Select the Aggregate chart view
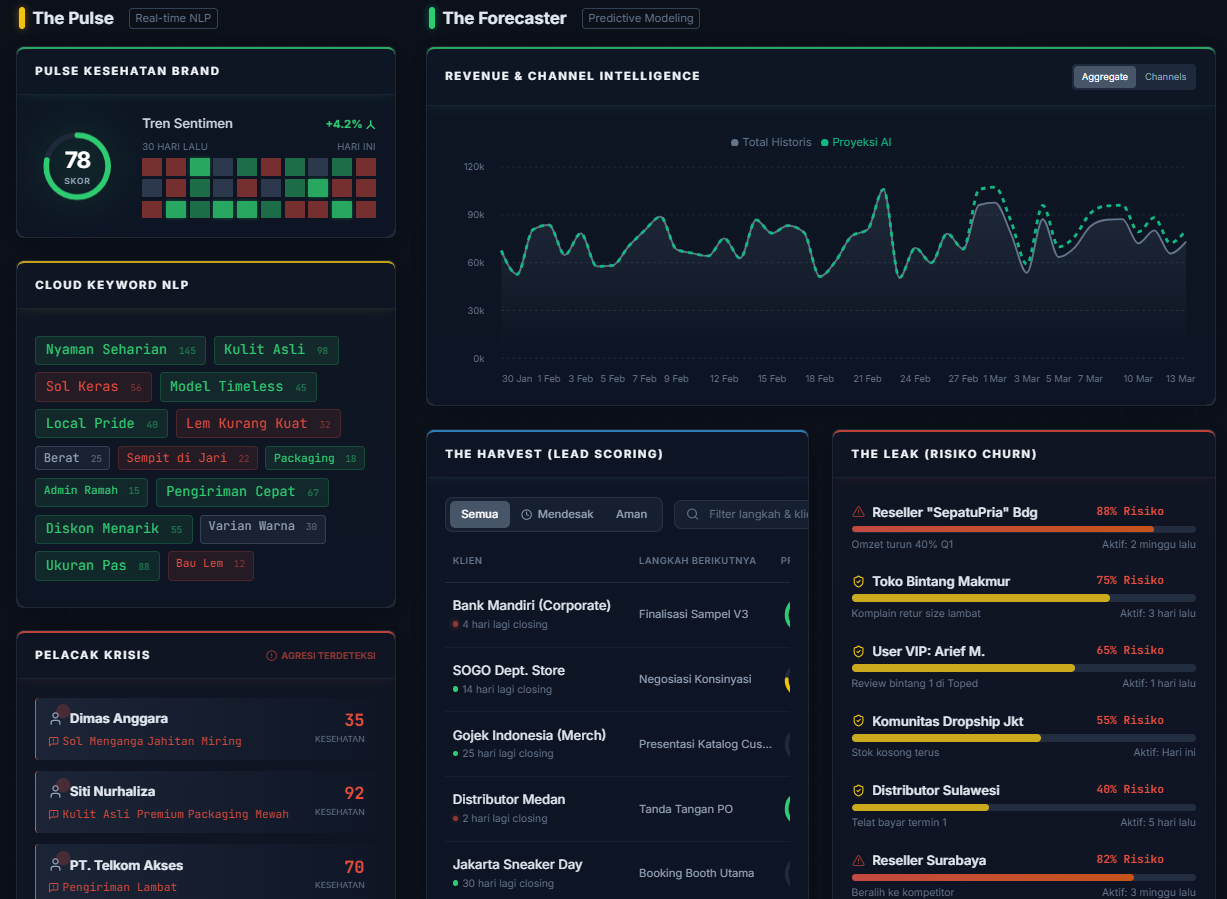The width and height of the screenshot is (1227, 899). pos(1104,77)
